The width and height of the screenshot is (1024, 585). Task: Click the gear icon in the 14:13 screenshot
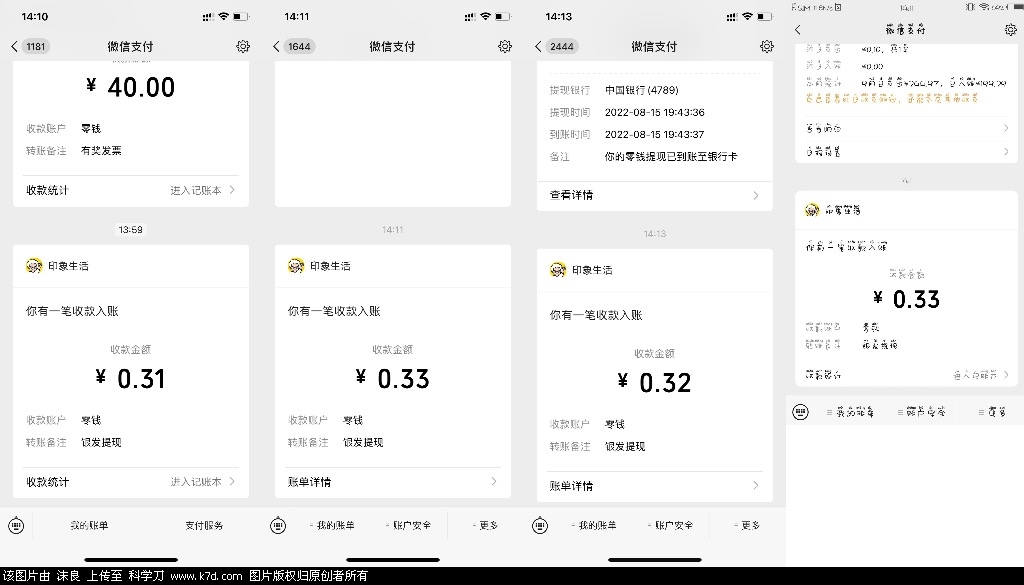click(x=767, y=46)
